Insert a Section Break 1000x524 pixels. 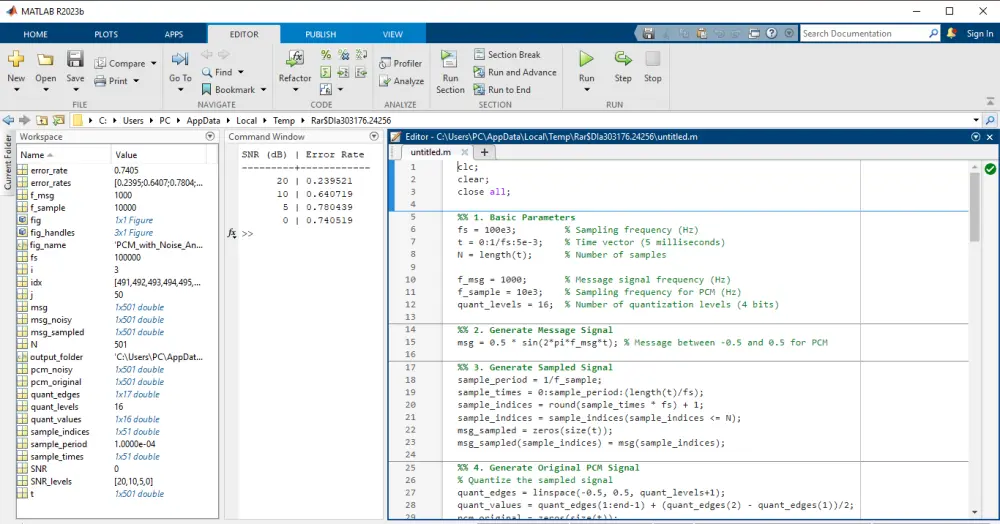point(507,55)
